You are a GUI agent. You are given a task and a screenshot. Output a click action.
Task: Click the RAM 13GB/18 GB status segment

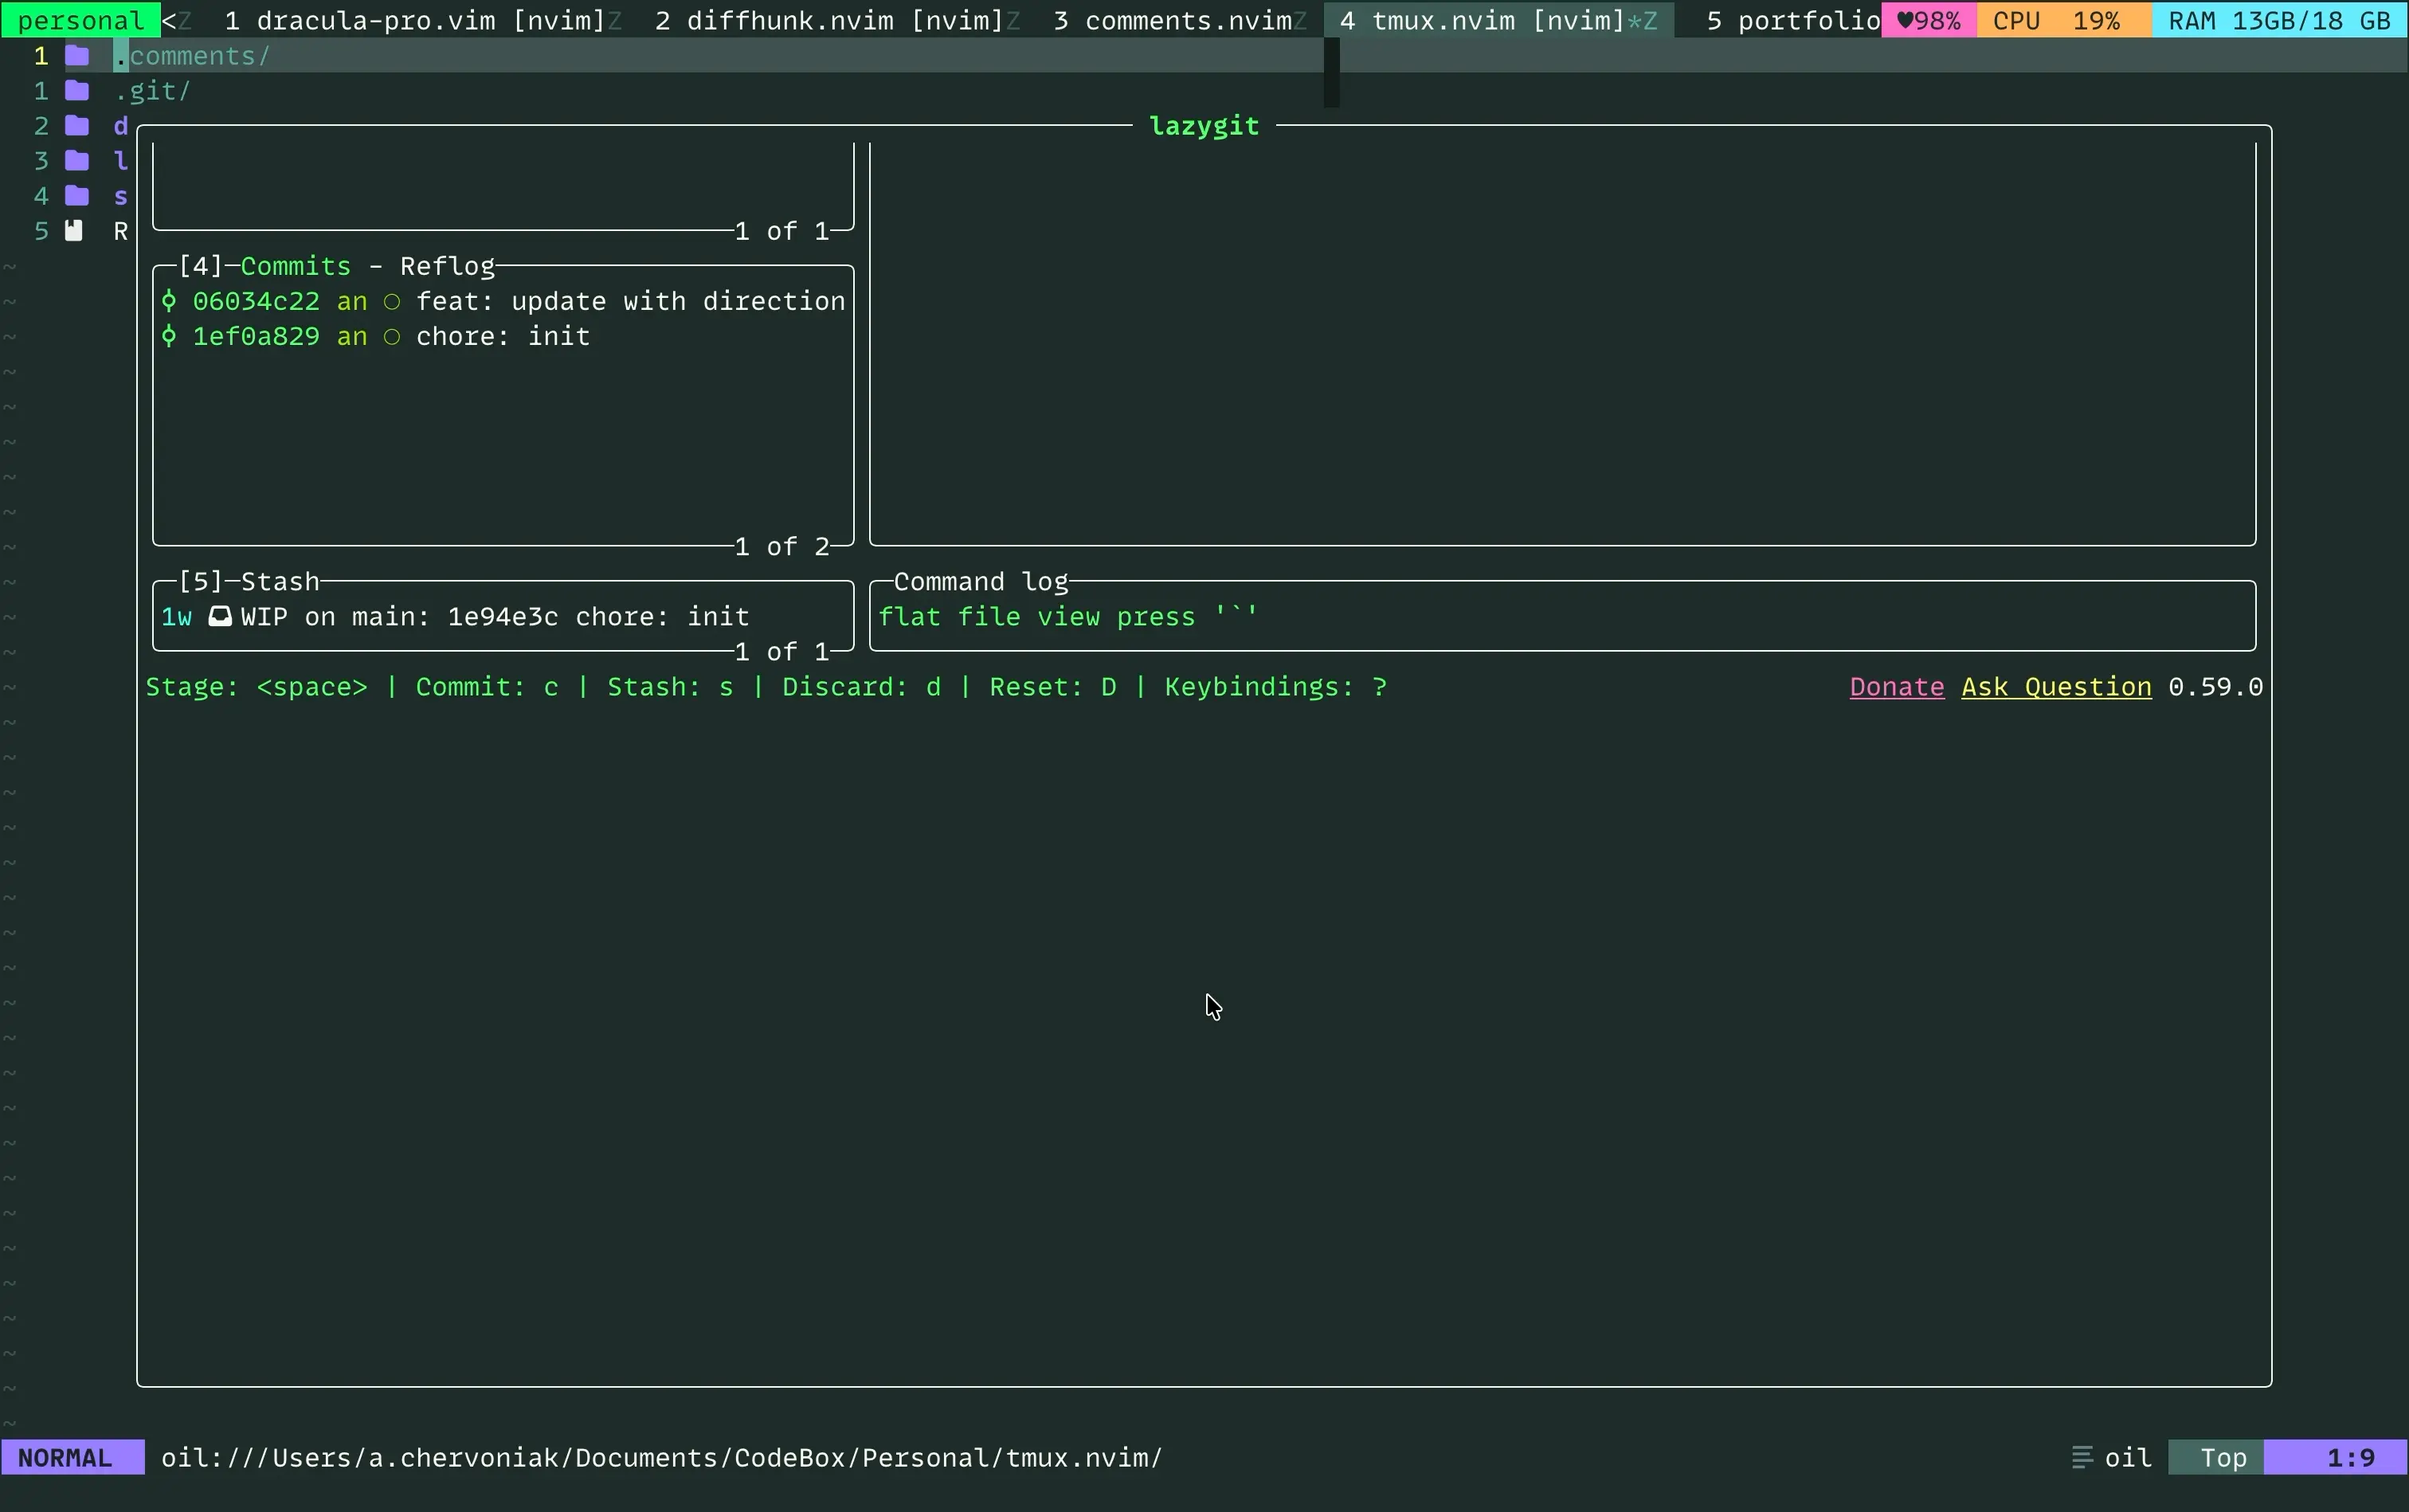point(2280,20)
